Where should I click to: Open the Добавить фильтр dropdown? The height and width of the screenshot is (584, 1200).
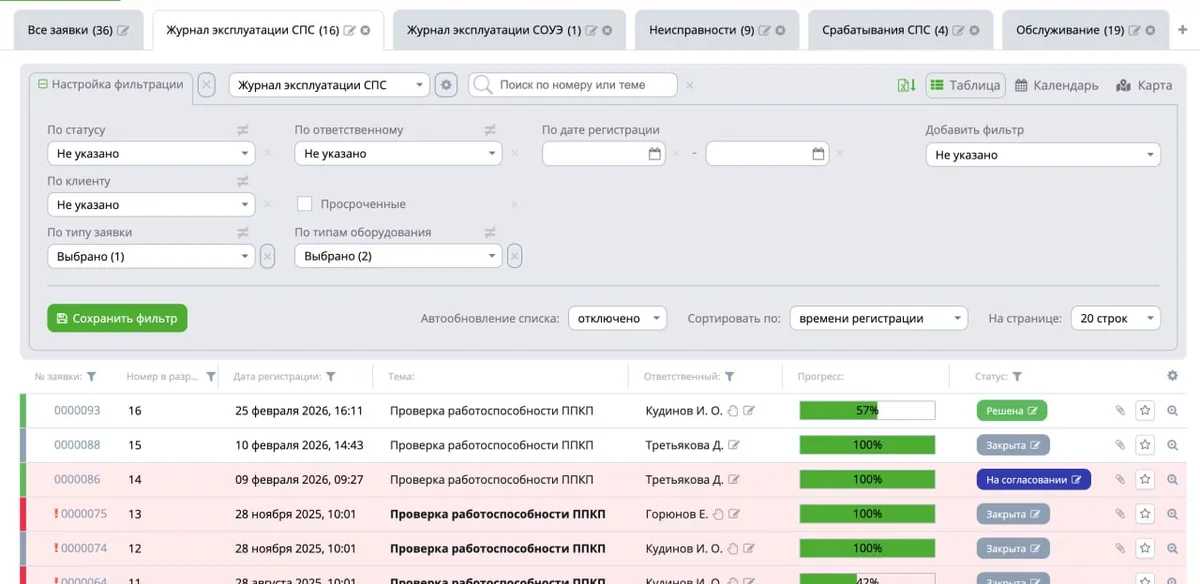click(x=1043, y=155)
